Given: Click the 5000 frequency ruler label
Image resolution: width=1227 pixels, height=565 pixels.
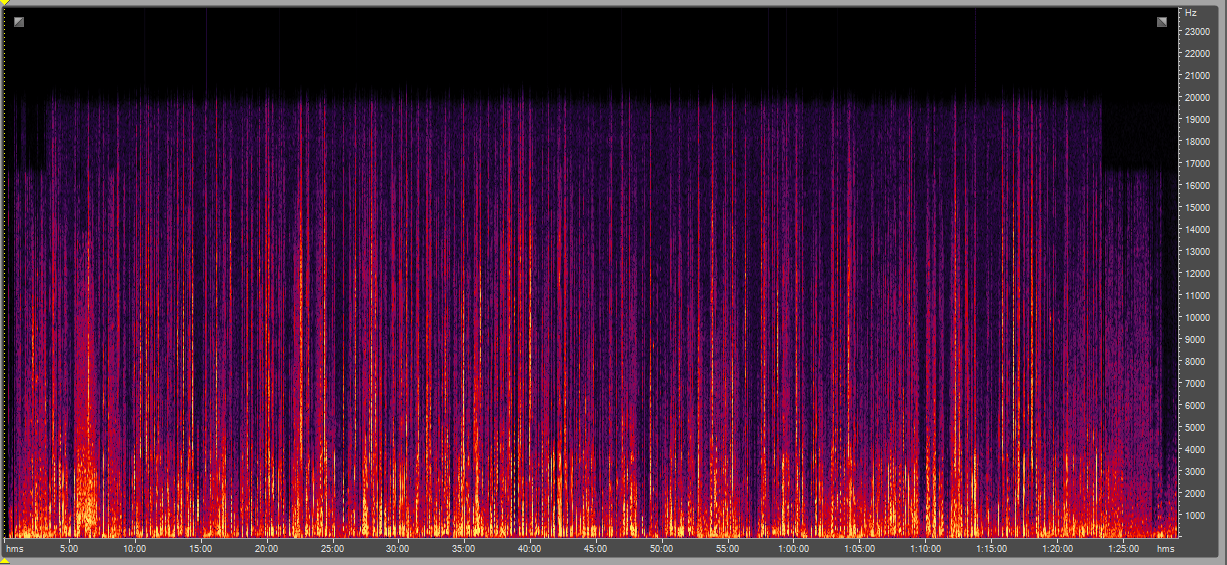Looking at the screenshot, I should pos(1195,428).
